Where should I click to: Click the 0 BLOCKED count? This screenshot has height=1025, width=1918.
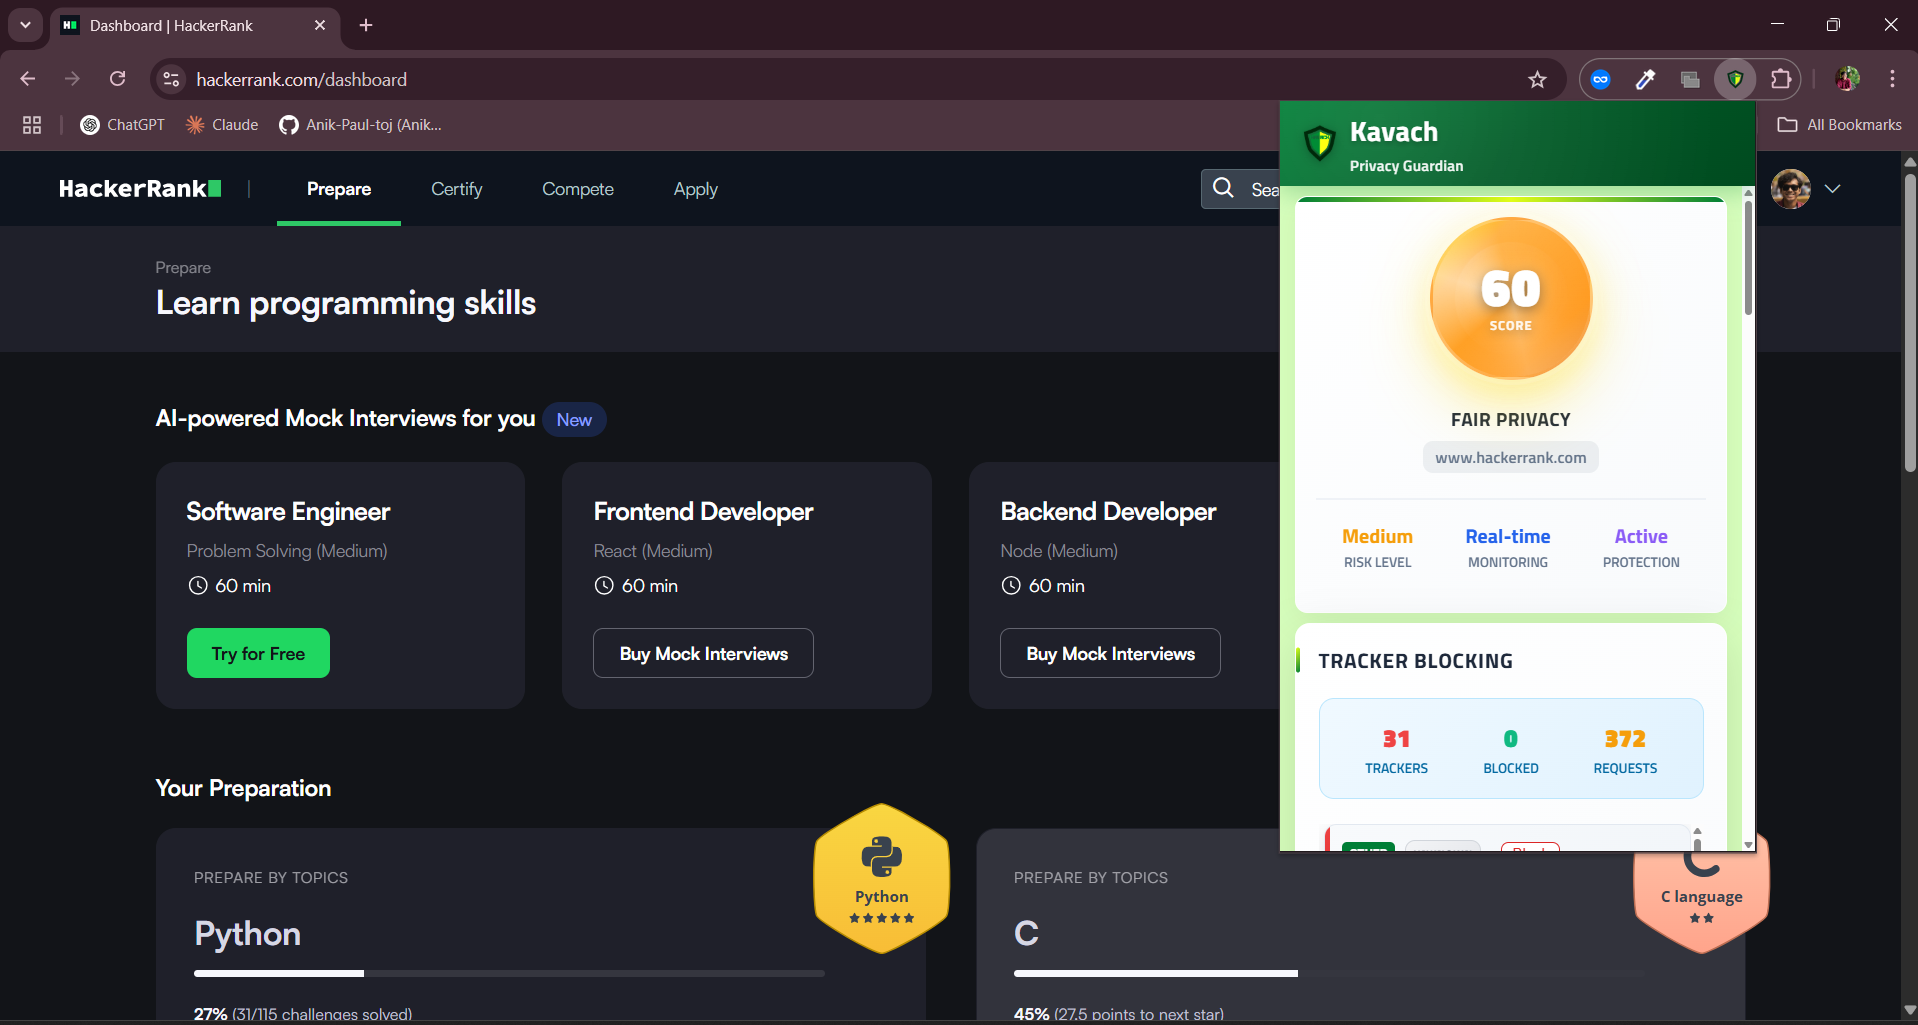1511,751
